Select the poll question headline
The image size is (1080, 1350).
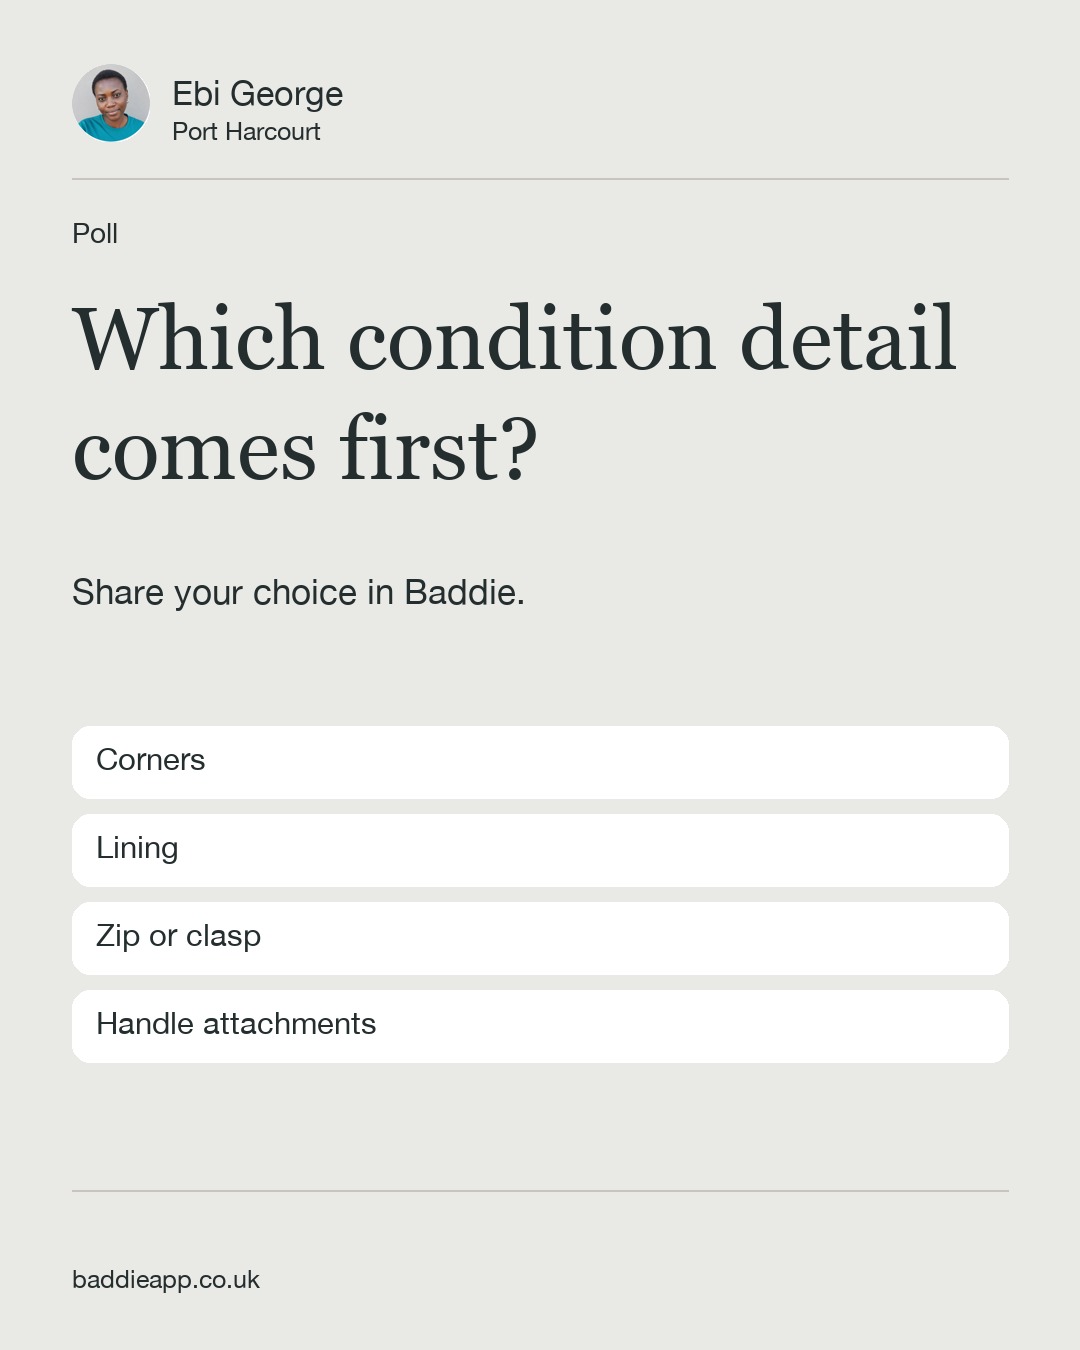pos(514,393)
